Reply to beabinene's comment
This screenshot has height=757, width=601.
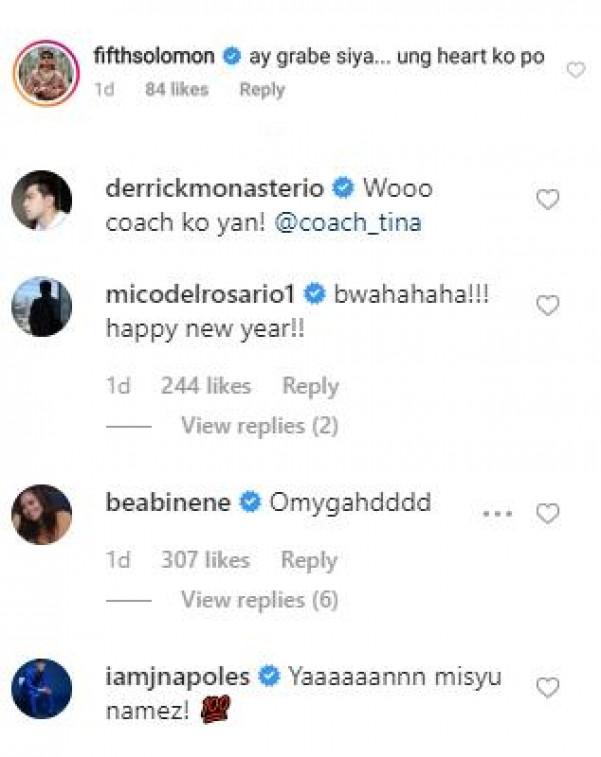[x=310, y=560]
